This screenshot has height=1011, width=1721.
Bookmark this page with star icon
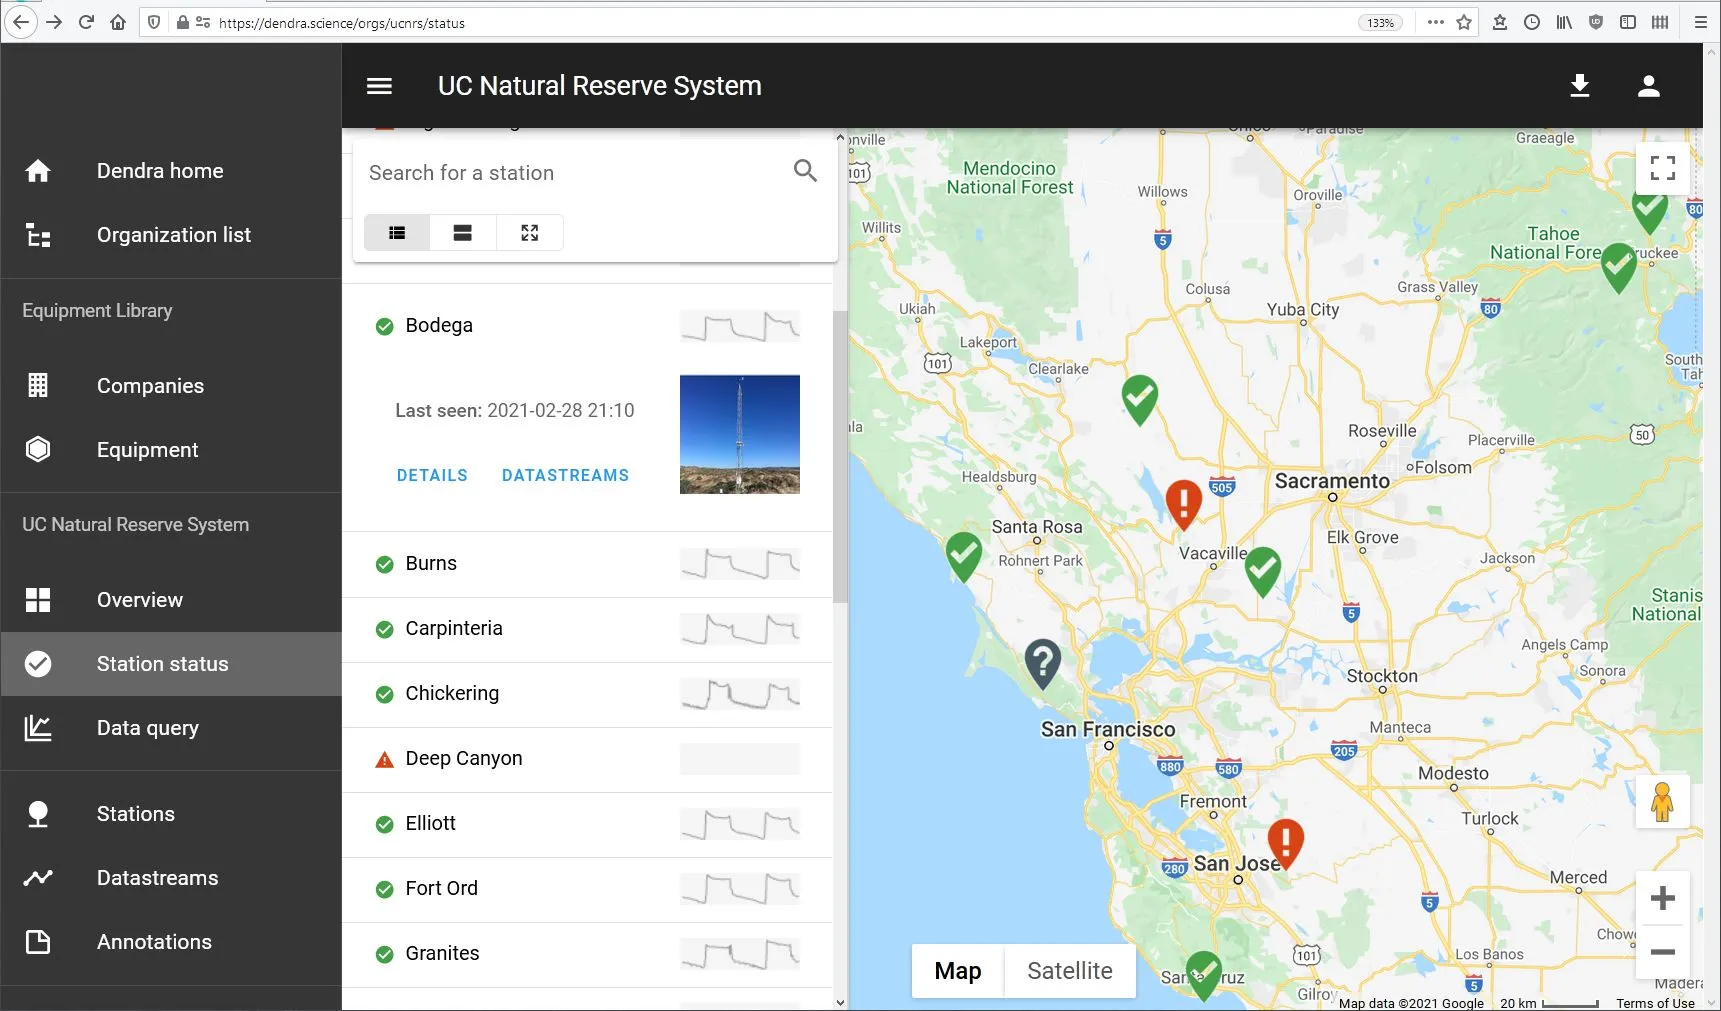(x=1464, y=22)
